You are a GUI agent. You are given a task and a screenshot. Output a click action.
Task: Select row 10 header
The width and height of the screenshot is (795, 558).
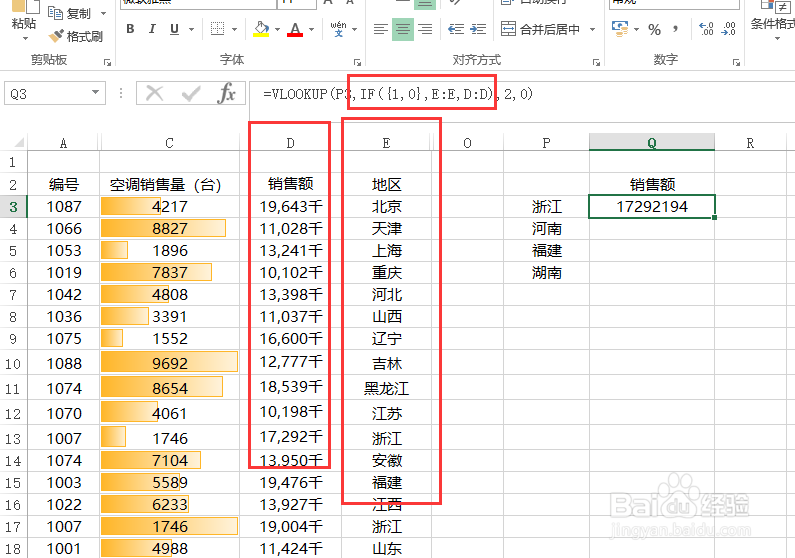click(13, 363)
